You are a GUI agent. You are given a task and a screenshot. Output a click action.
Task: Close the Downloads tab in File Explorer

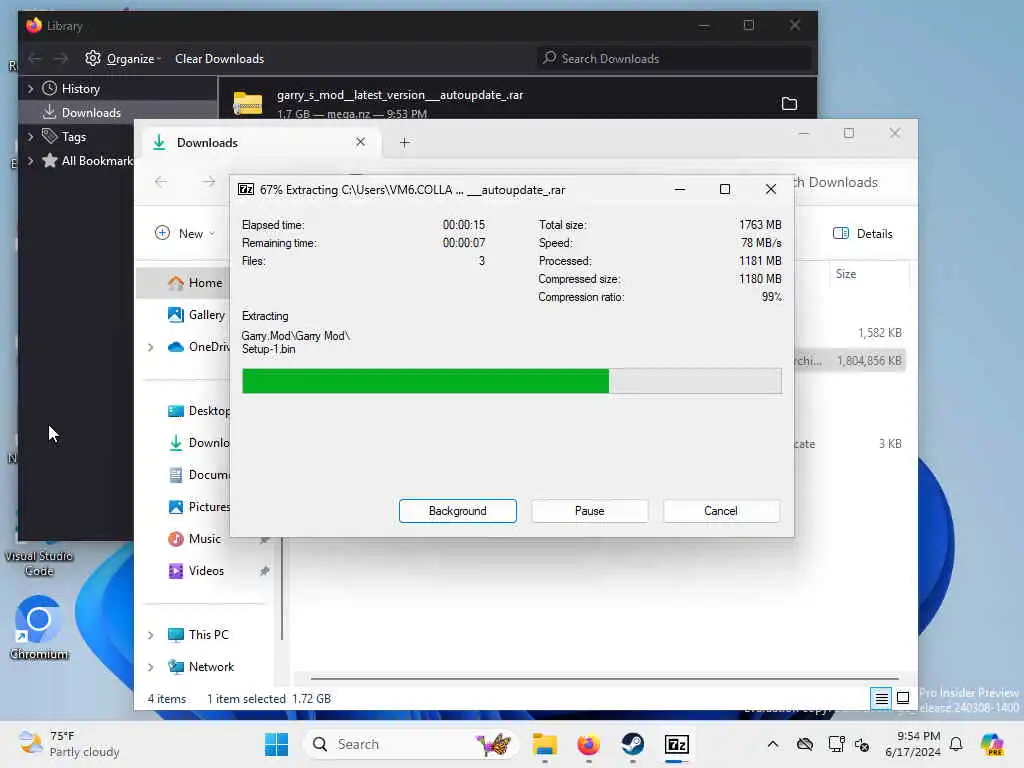[360, 142]
